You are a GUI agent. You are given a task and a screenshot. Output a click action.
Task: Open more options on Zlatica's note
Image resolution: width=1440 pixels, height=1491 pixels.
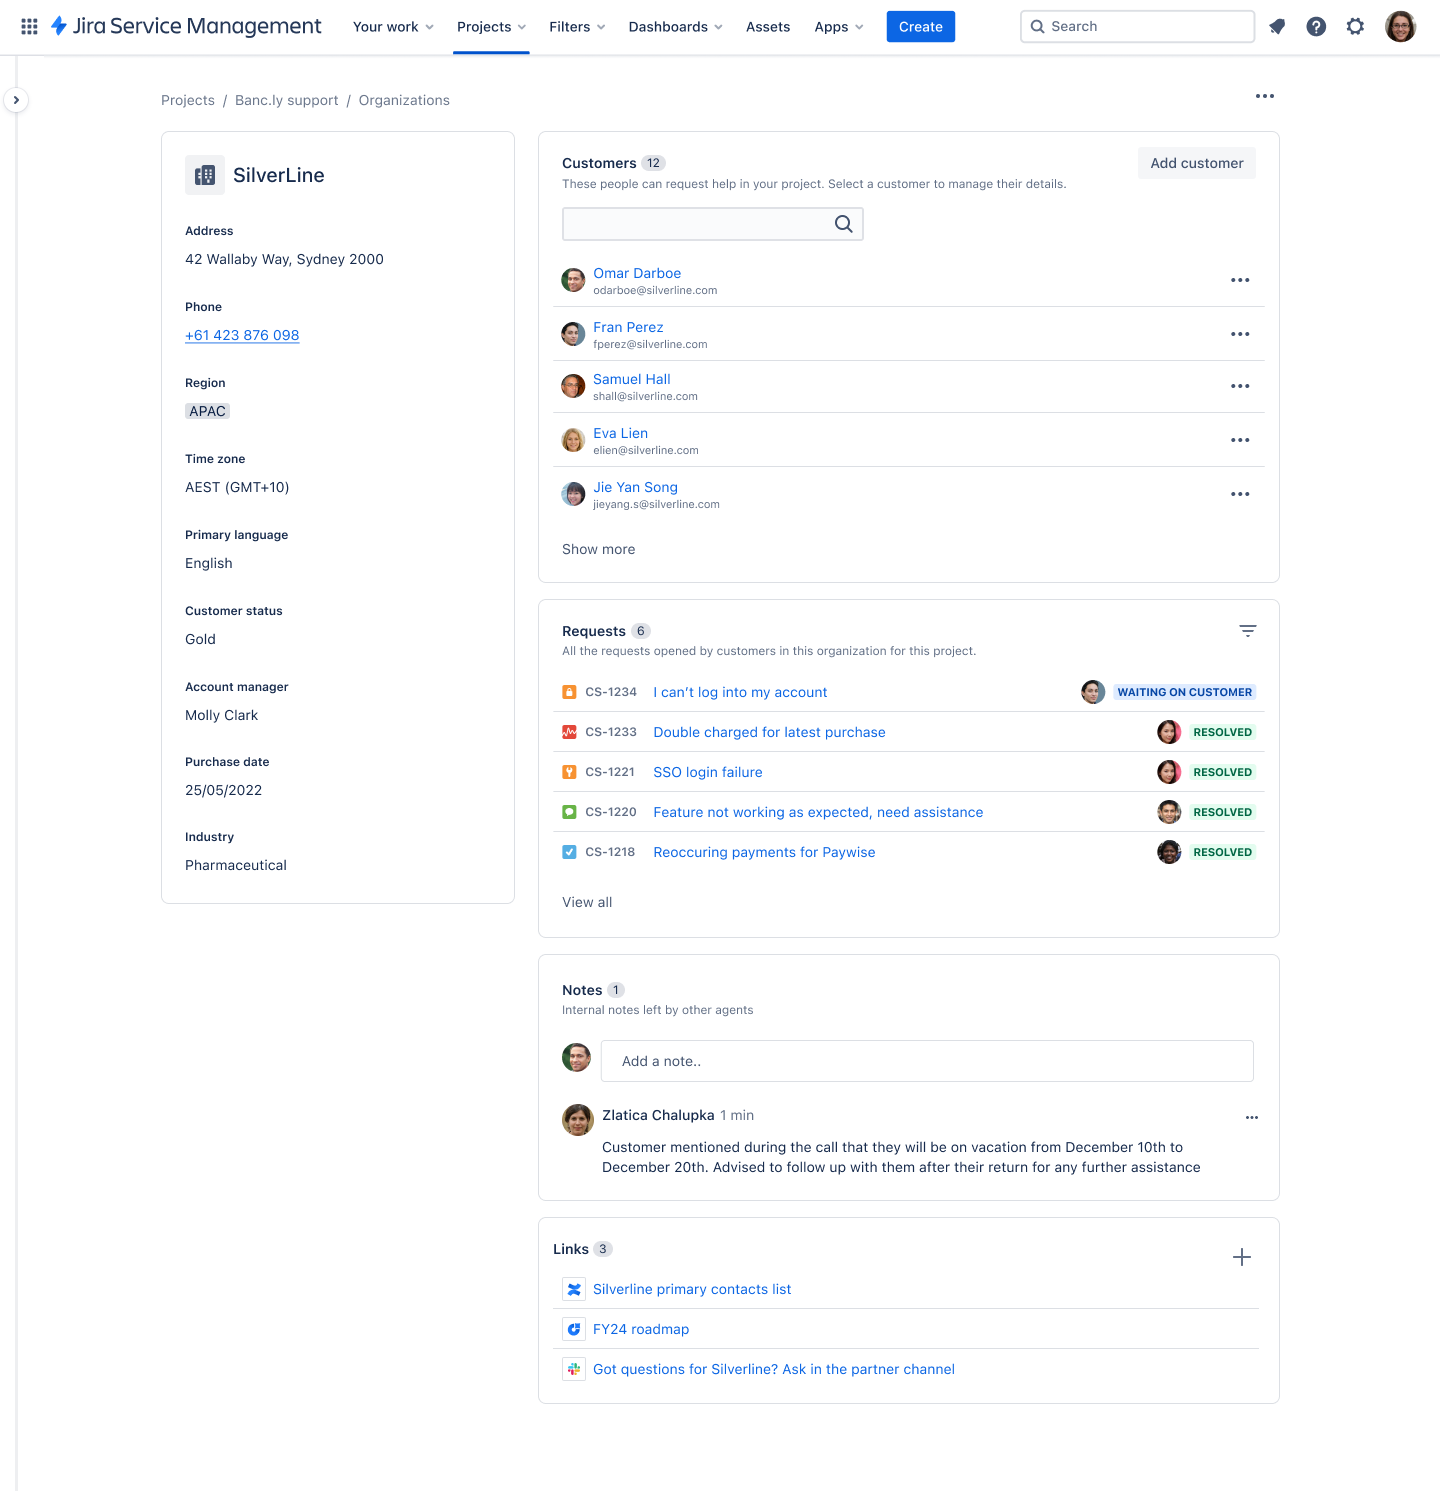click(1251, 1117)
